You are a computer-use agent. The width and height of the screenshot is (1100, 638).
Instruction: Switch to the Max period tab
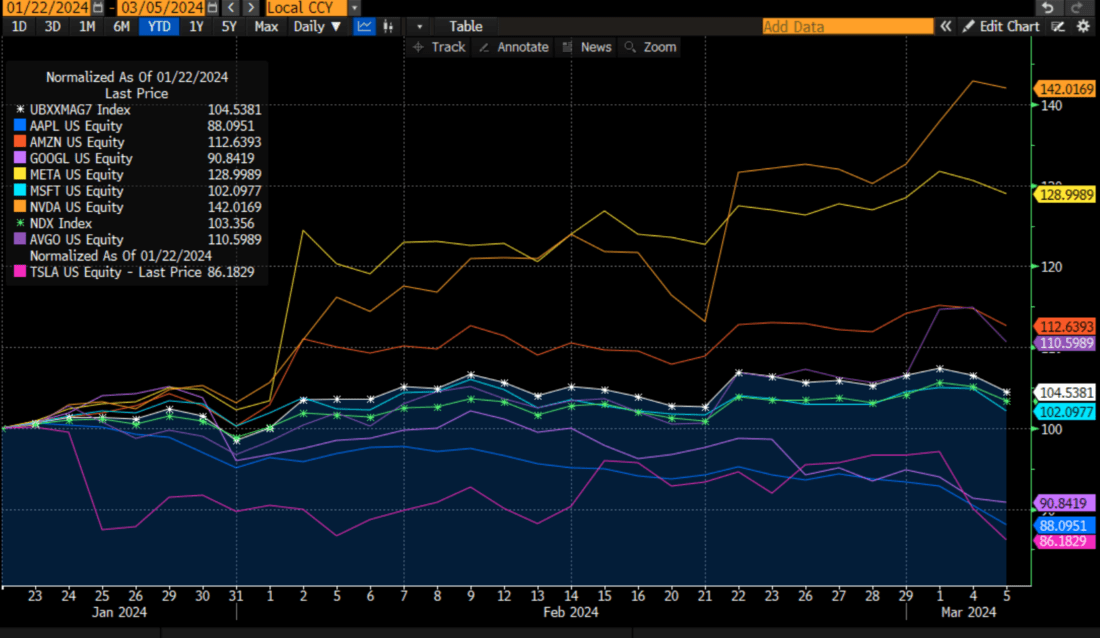click(265, 26)
